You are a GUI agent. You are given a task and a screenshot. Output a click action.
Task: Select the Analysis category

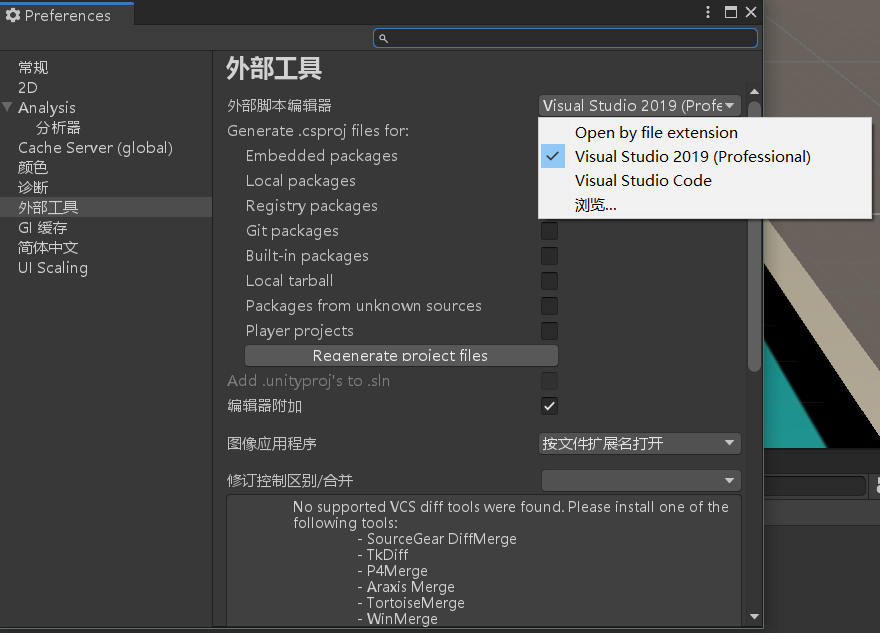(x=47, y=107)
